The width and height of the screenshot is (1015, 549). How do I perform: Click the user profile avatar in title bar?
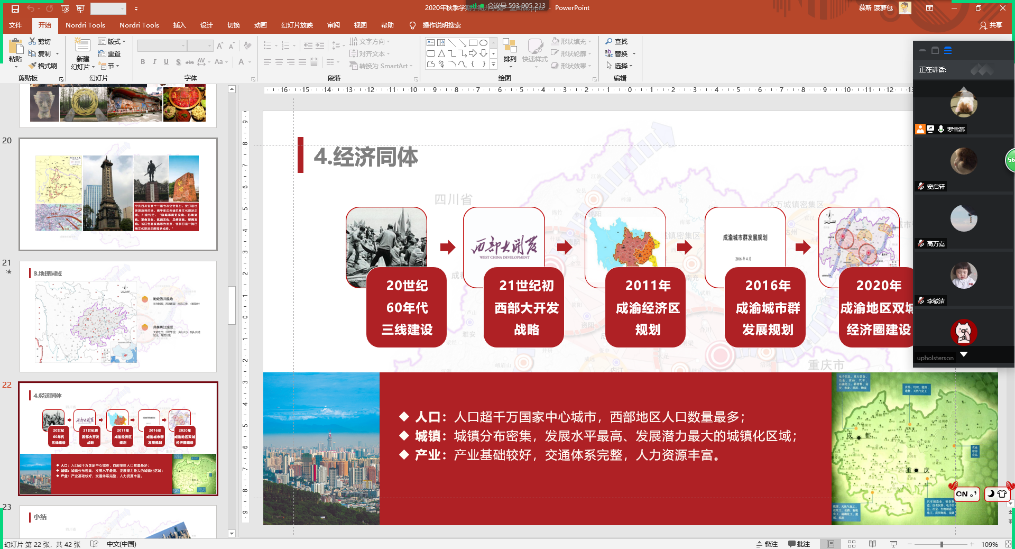click(905, 8)
